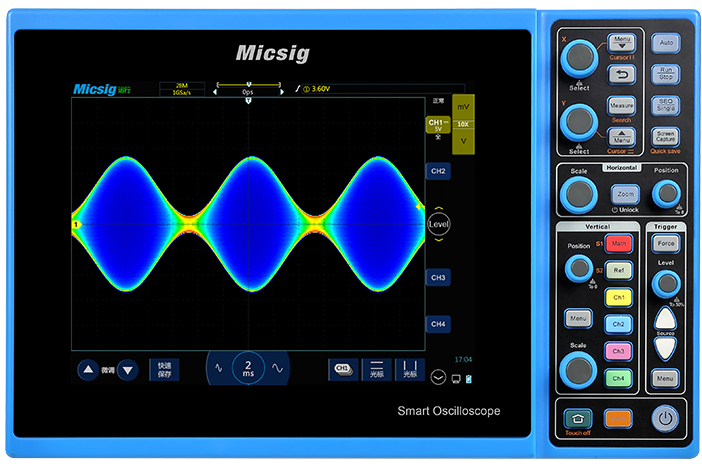Tap the compress waveform icon left of 2 ms
This screenshot has width=702, height=466.
219,368
